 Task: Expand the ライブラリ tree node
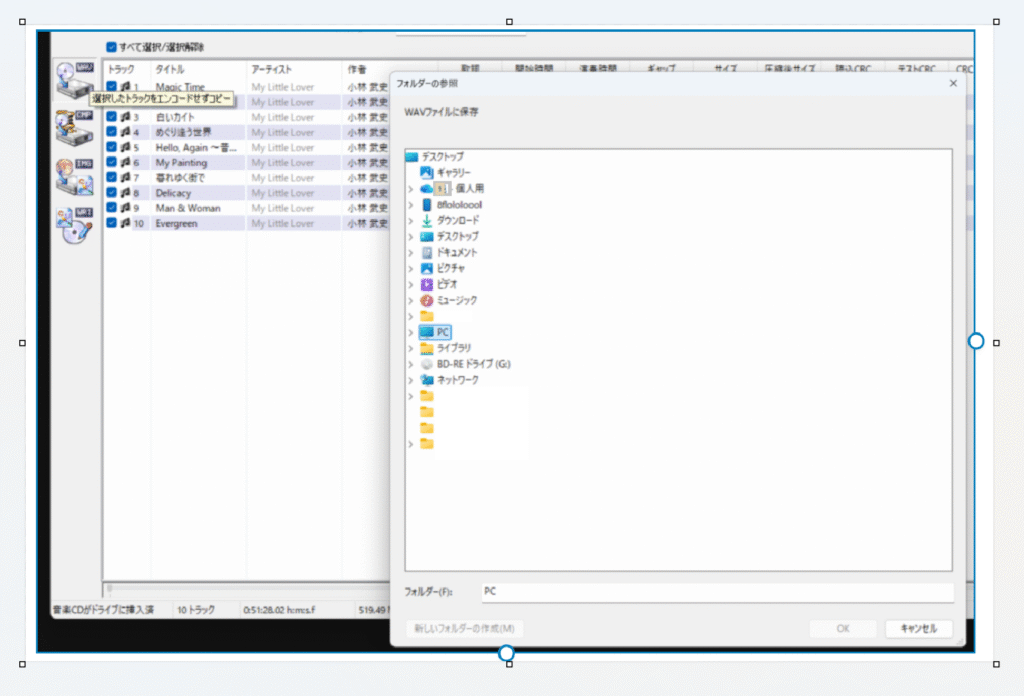(x=410, y=348)
